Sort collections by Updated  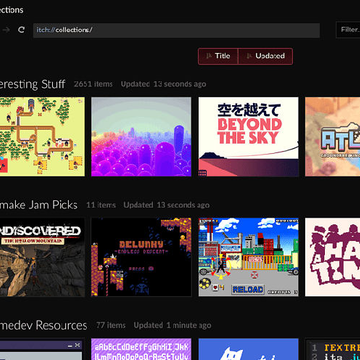266,56
